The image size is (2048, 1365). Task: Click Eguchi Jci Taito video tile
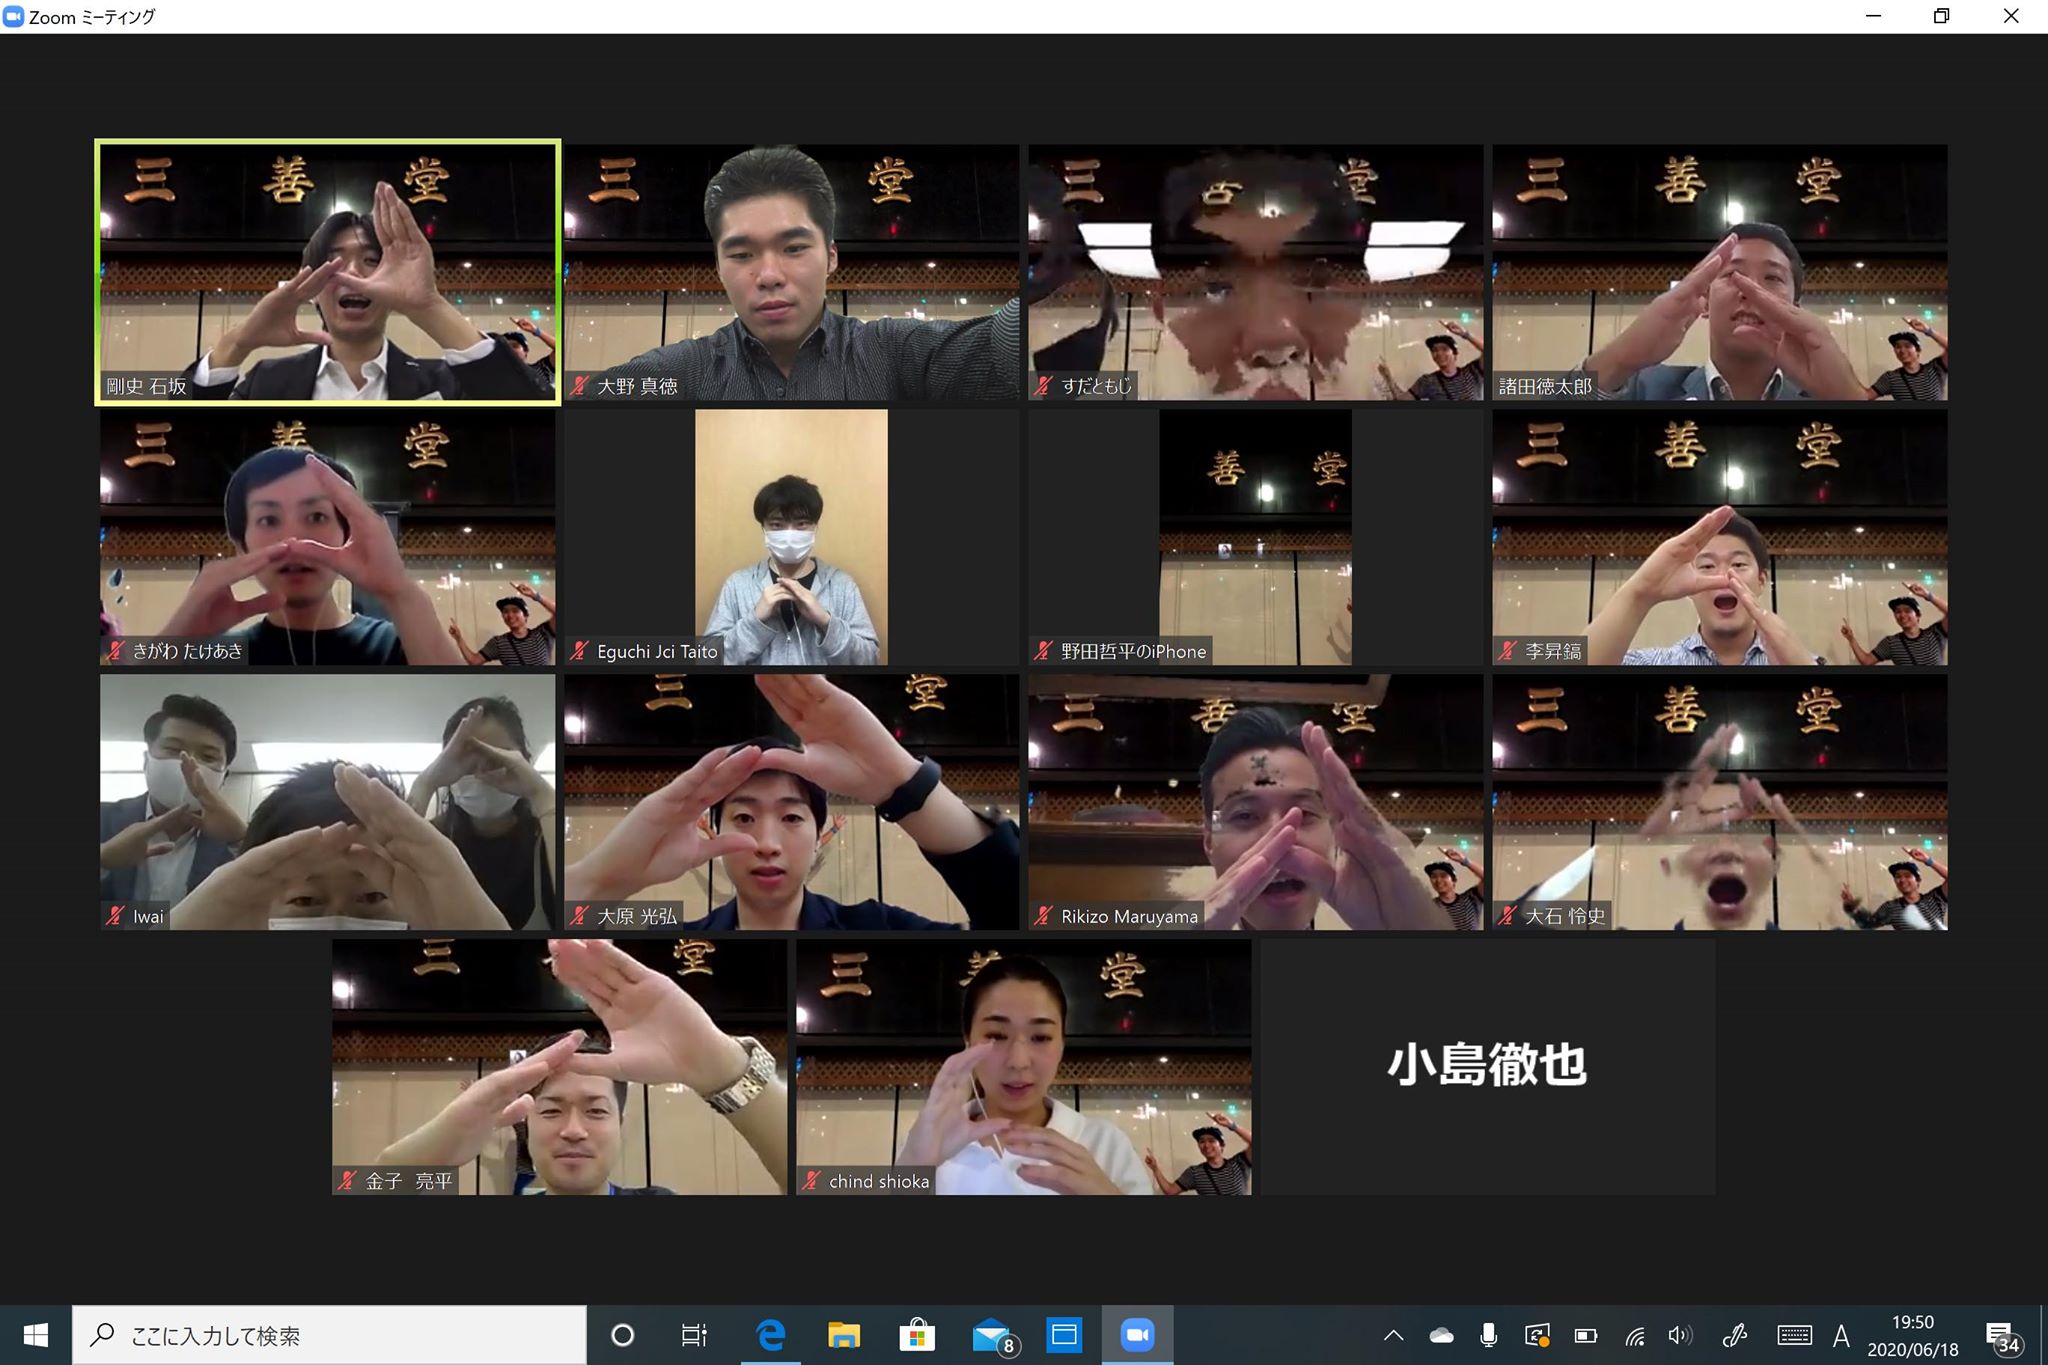[x=791, y=537]
